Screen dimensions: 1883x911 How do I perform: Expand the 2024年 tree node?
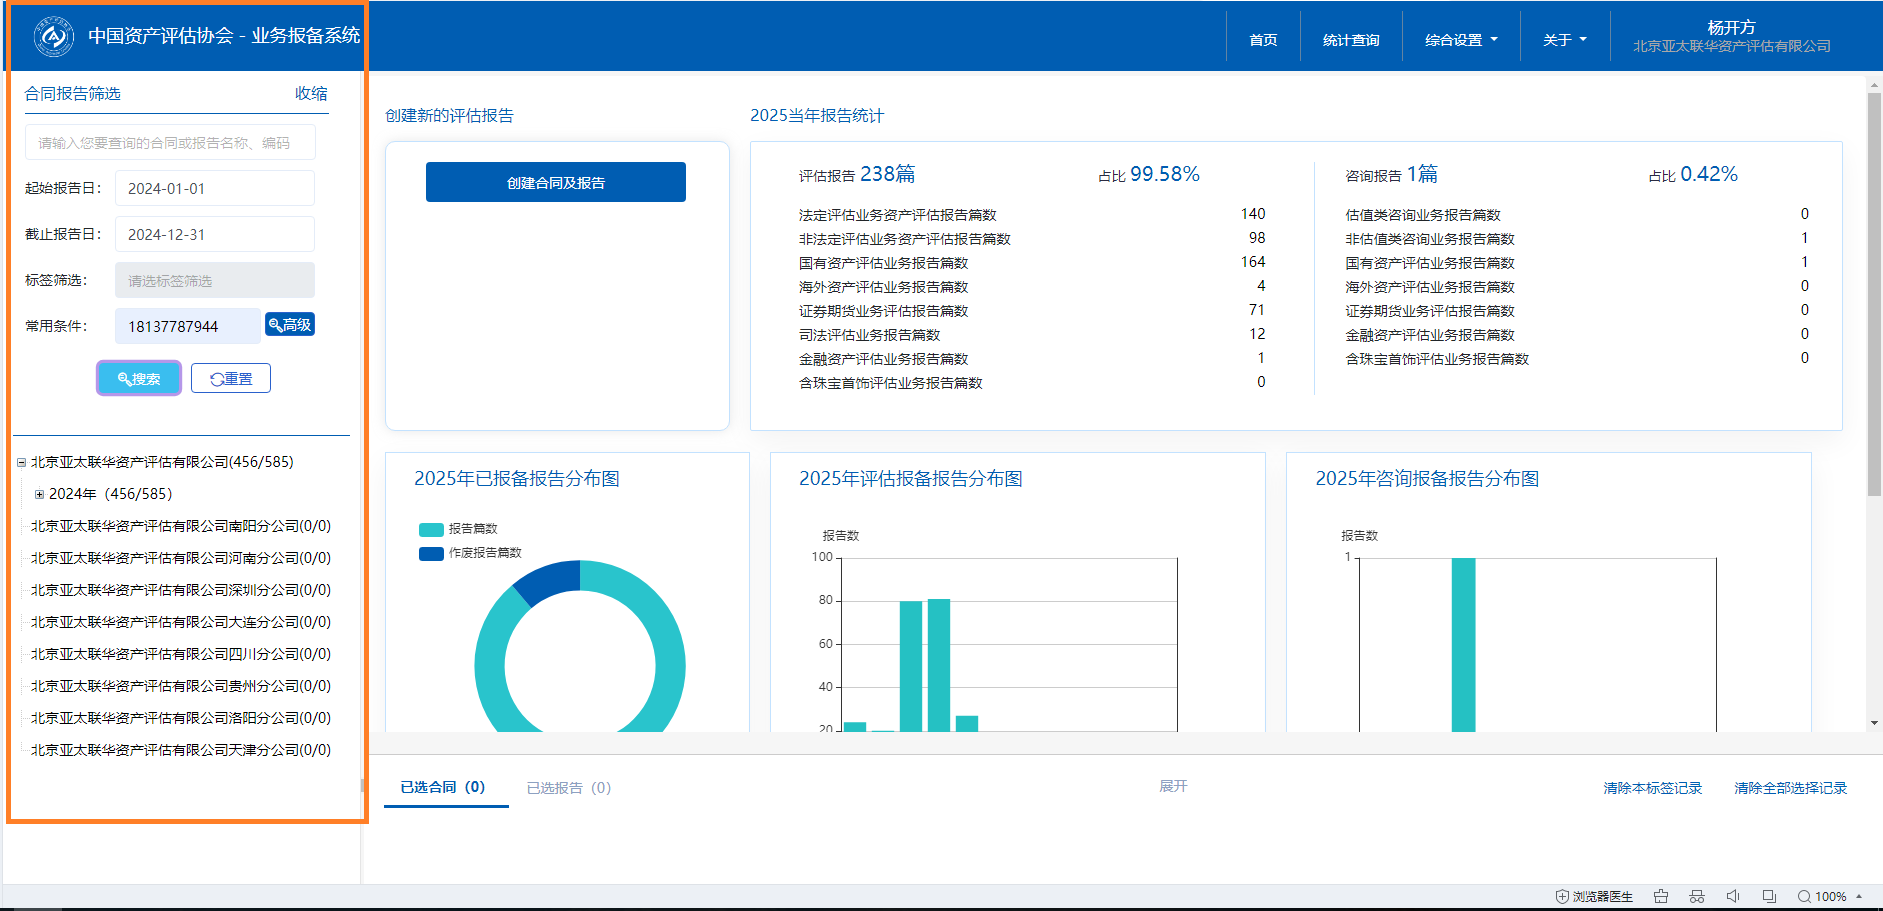[x=39, y=494]
